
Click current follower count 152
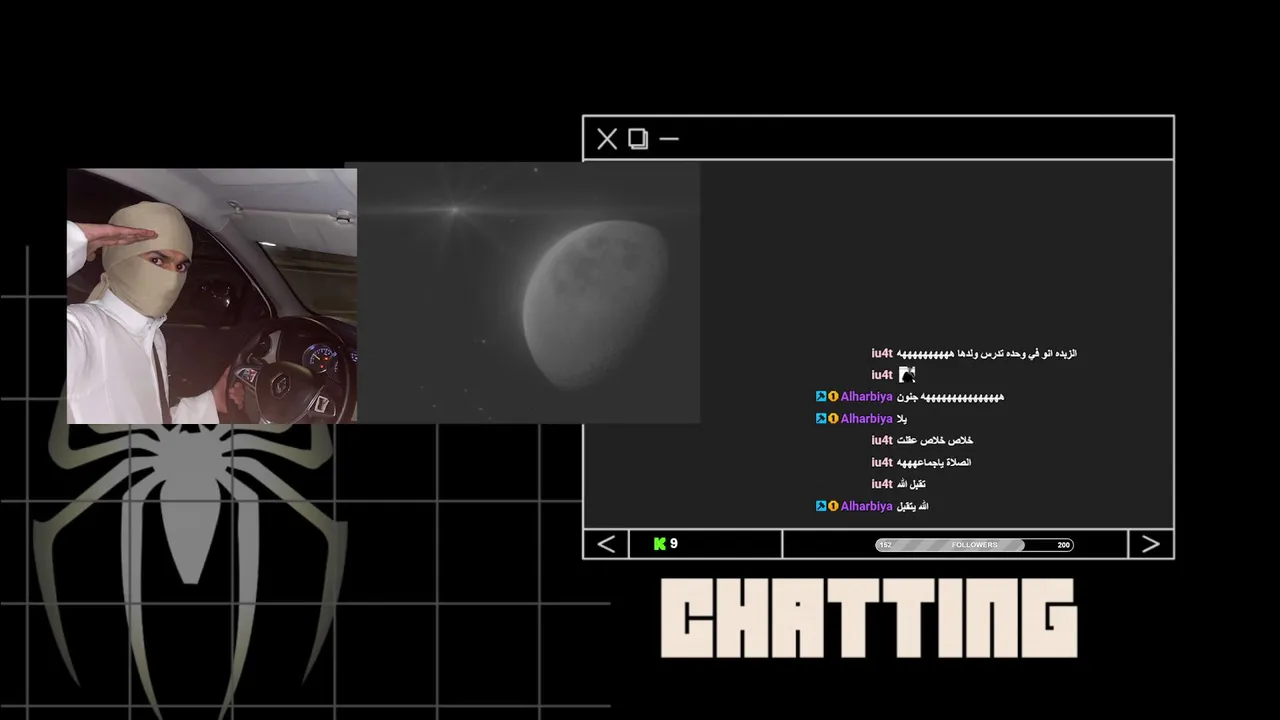pos(885,545)
